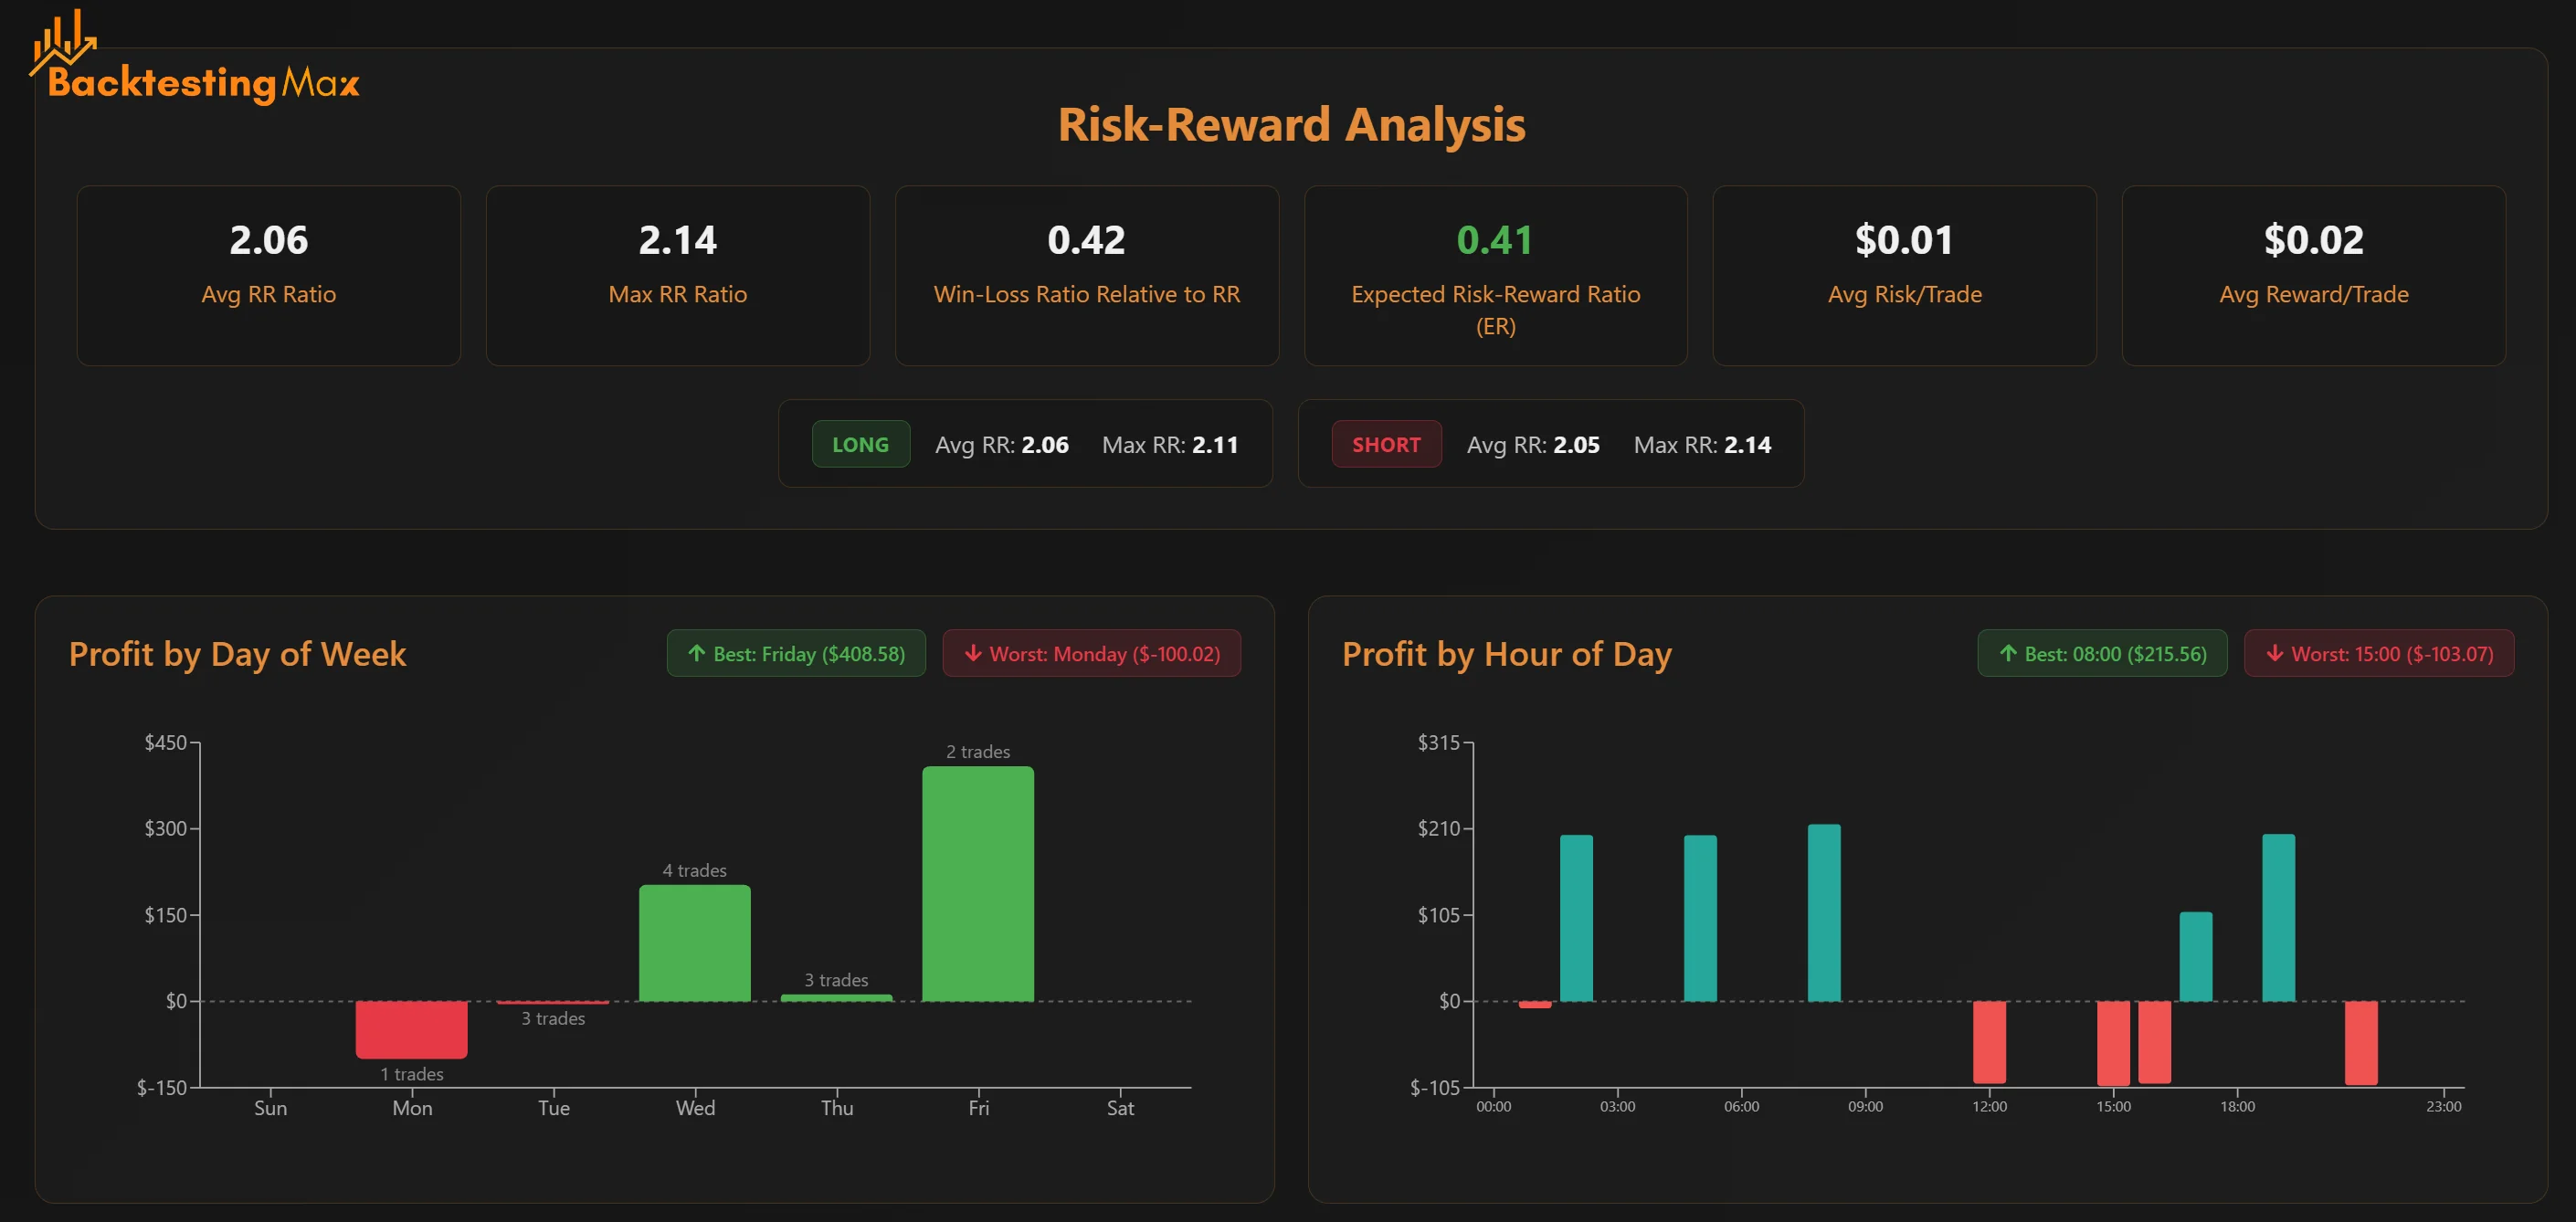Click the red hourly bar at 15:00

point(2113,1043)
